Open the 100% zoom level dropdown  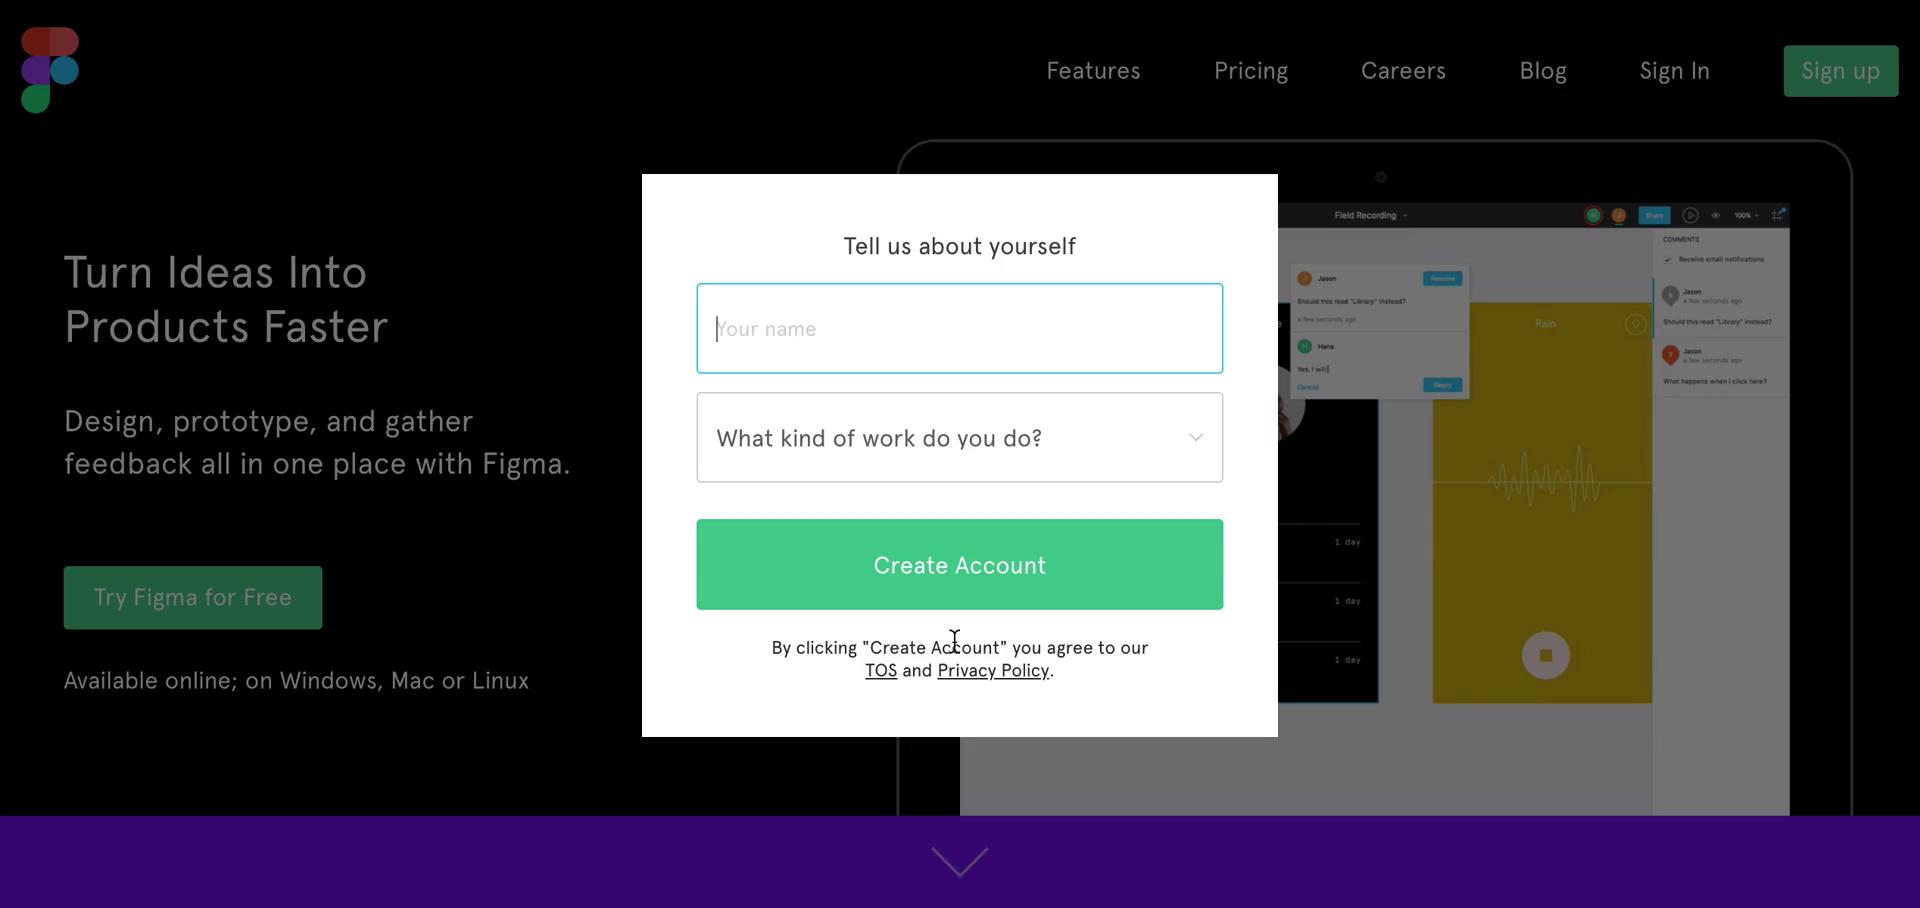click(x=1748, y=215)
